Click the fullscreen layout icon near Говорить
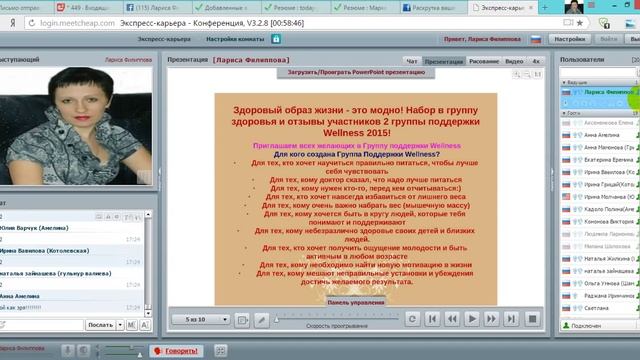 coord(220,351)
